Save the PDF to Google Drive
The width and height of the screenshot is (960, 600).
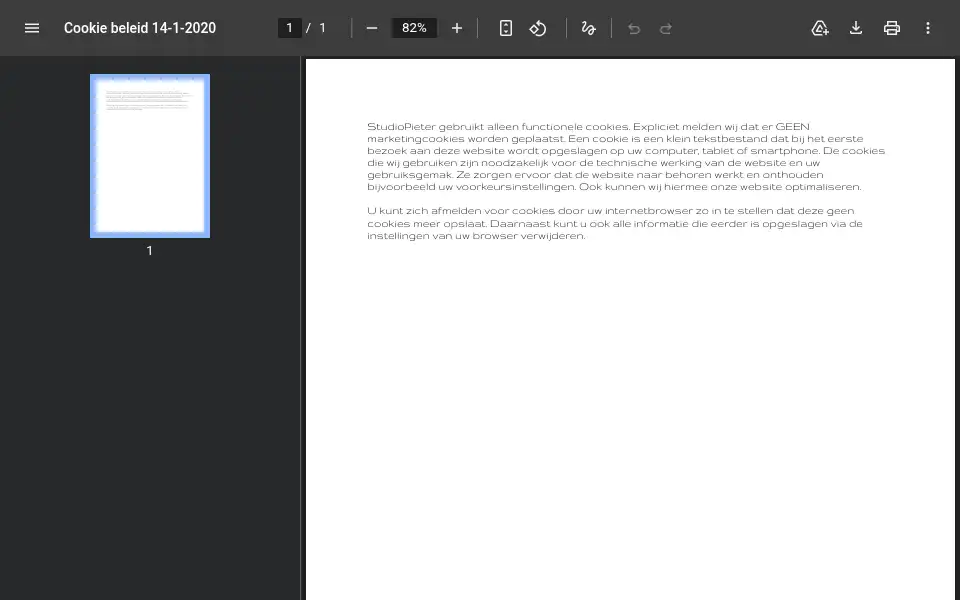(820, 28)
